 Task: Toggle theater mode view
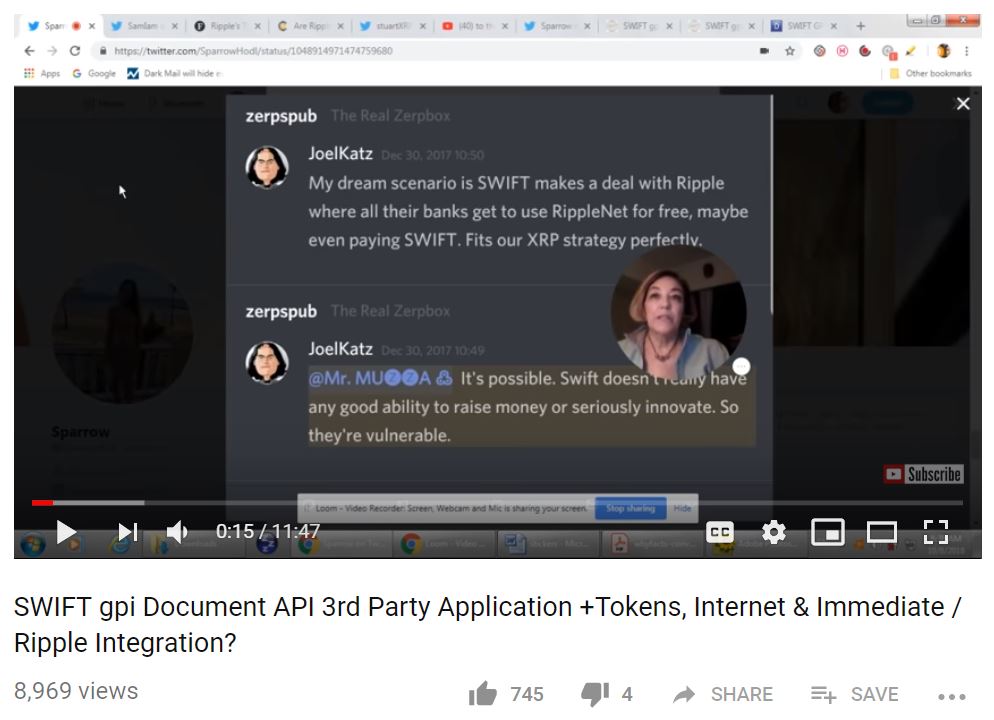tap(881, 533)
